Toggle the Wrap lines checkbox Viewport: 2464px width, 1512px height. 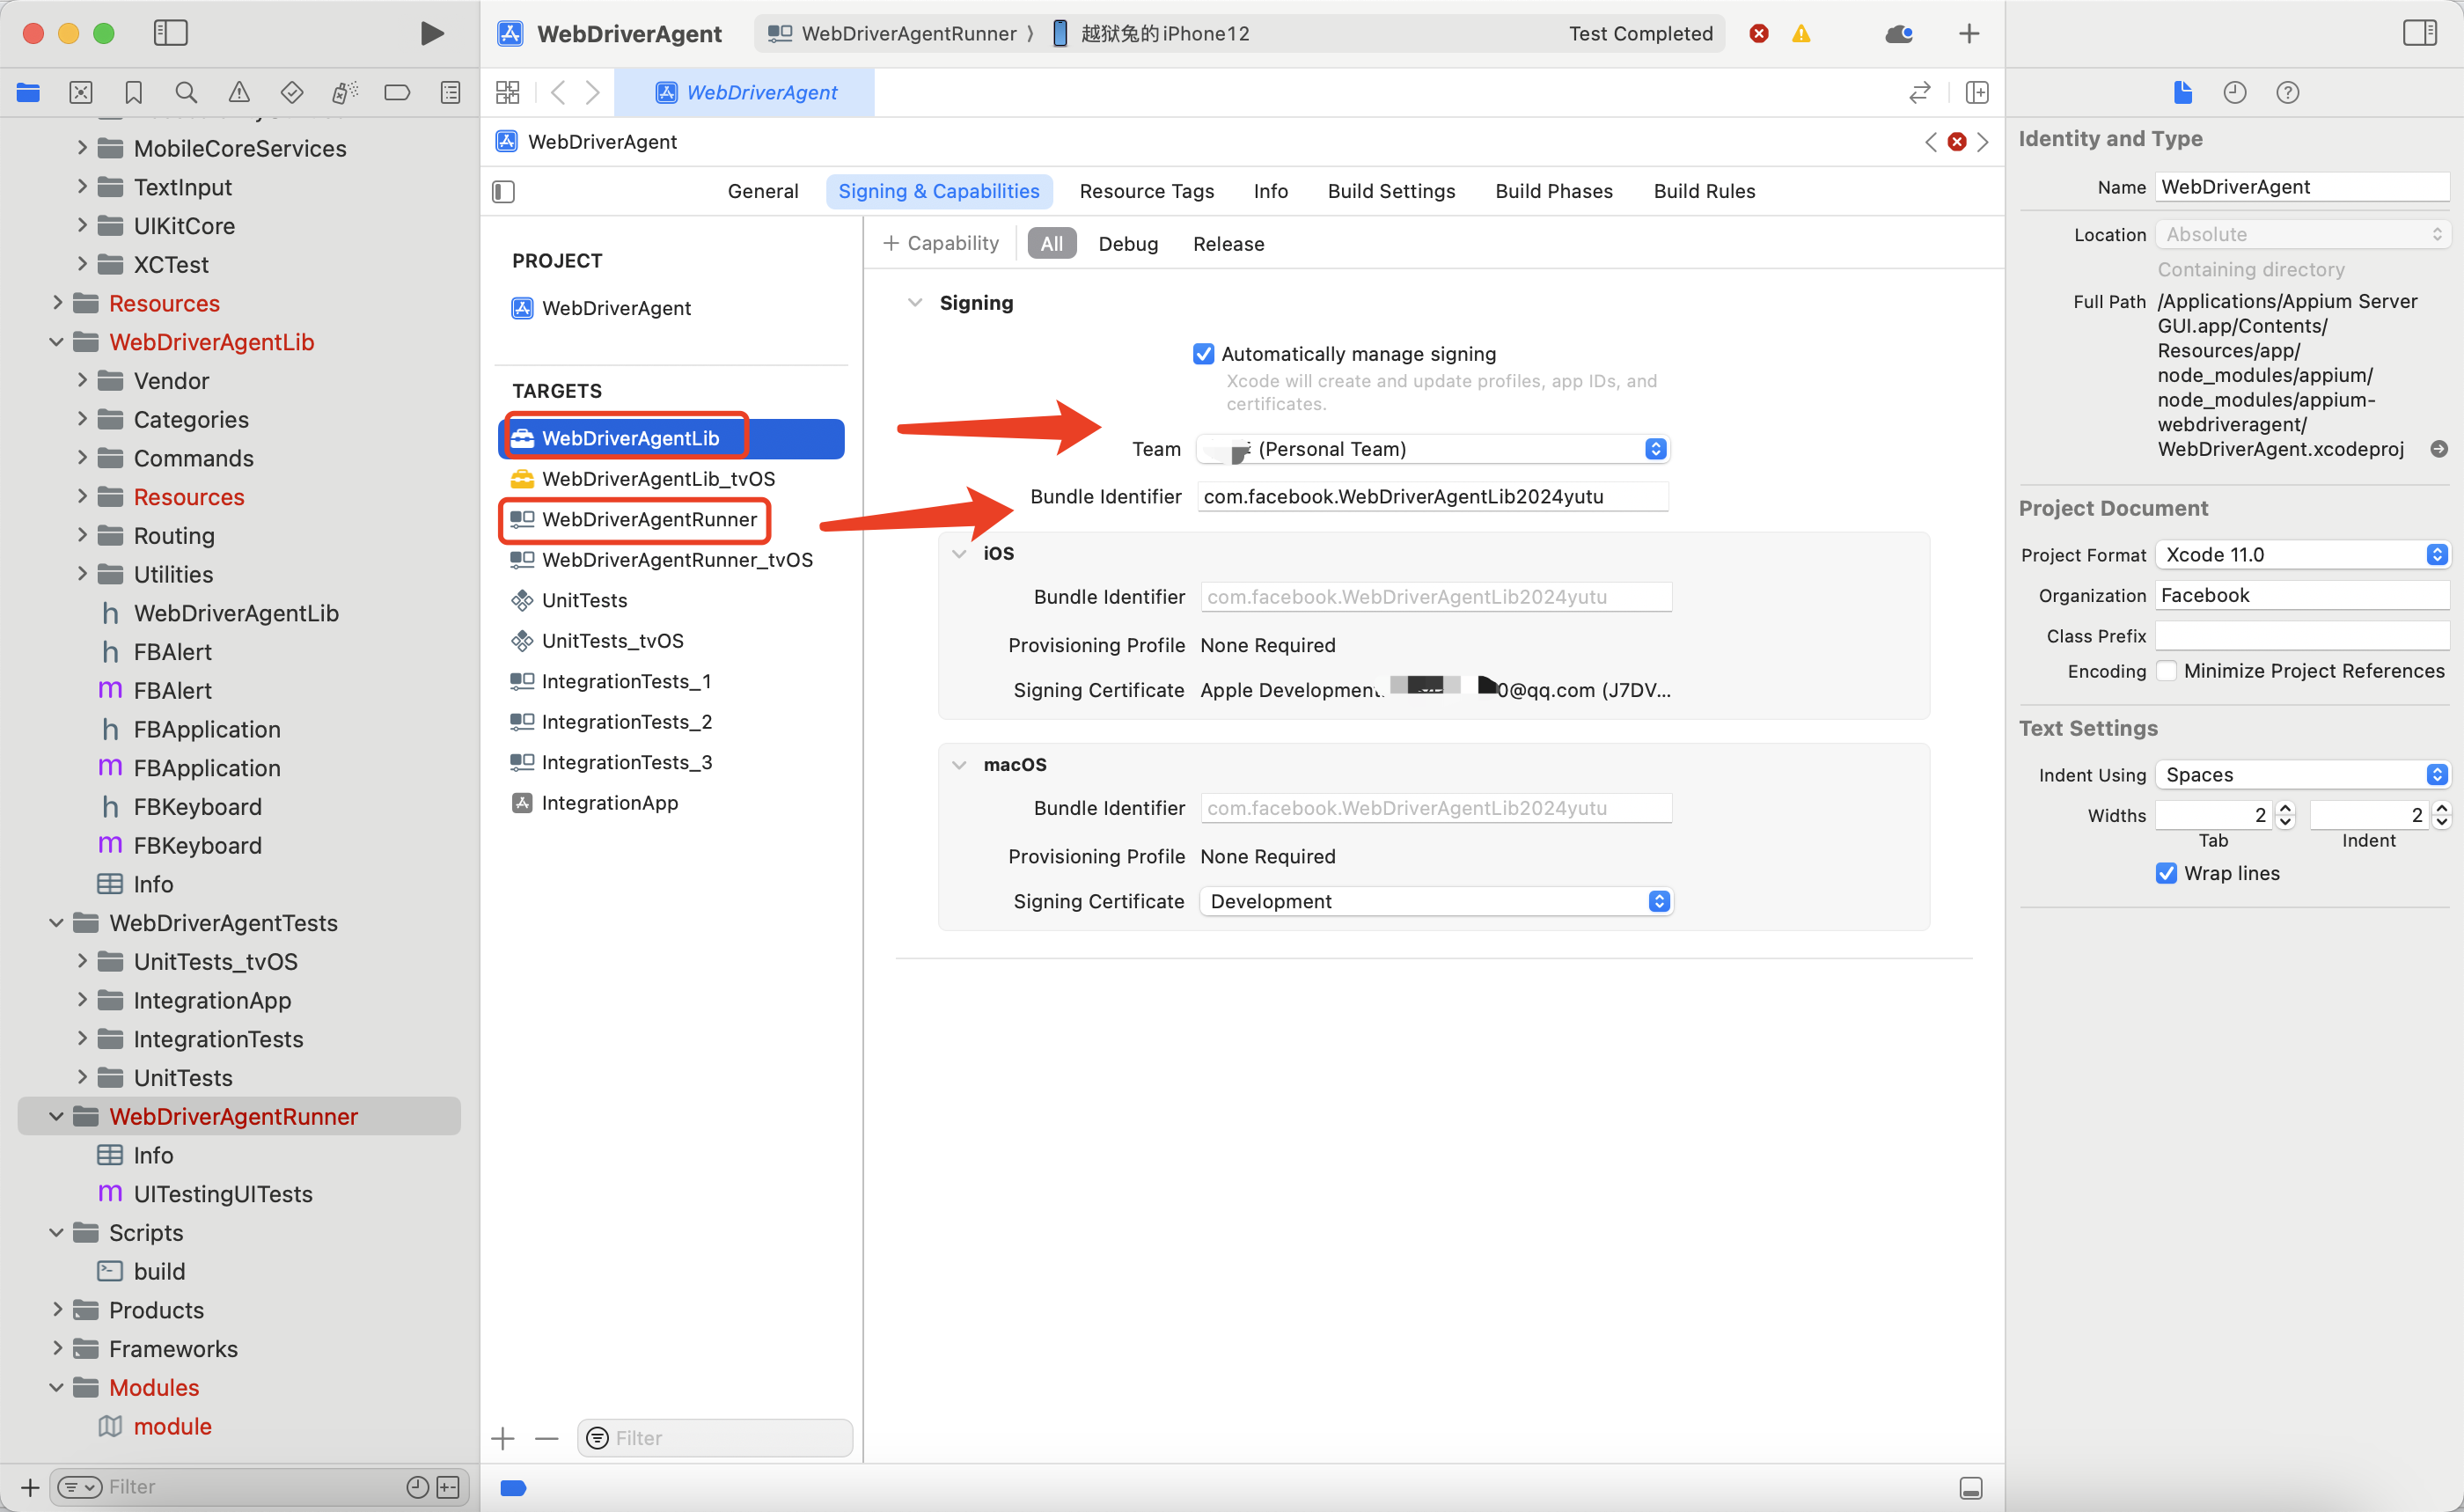2167,873
